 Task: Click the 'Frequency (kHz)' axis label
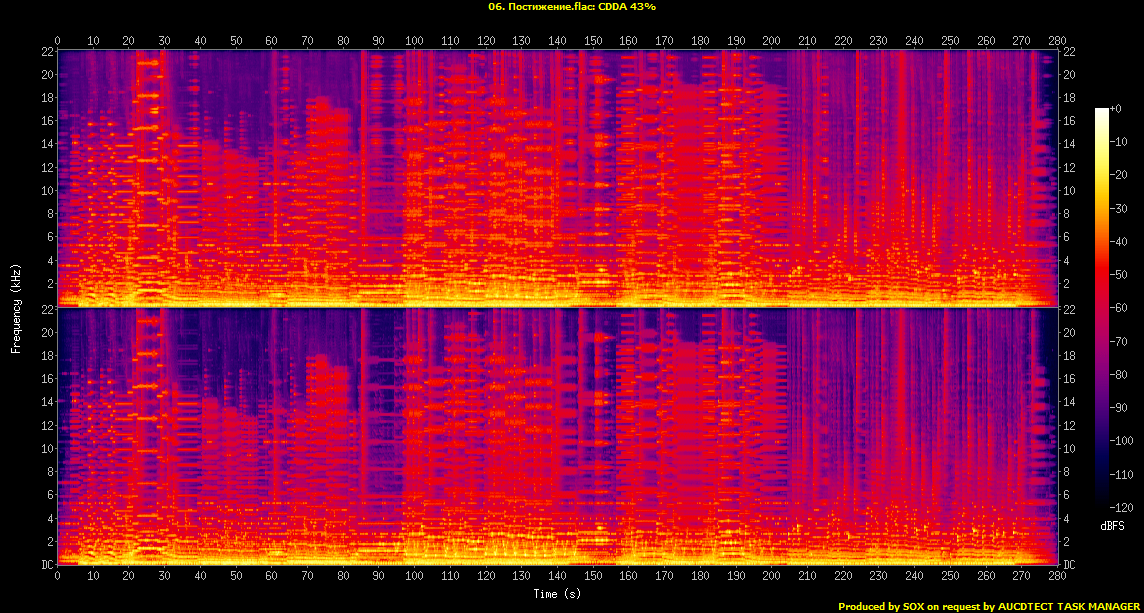click(x=16, y=306)
